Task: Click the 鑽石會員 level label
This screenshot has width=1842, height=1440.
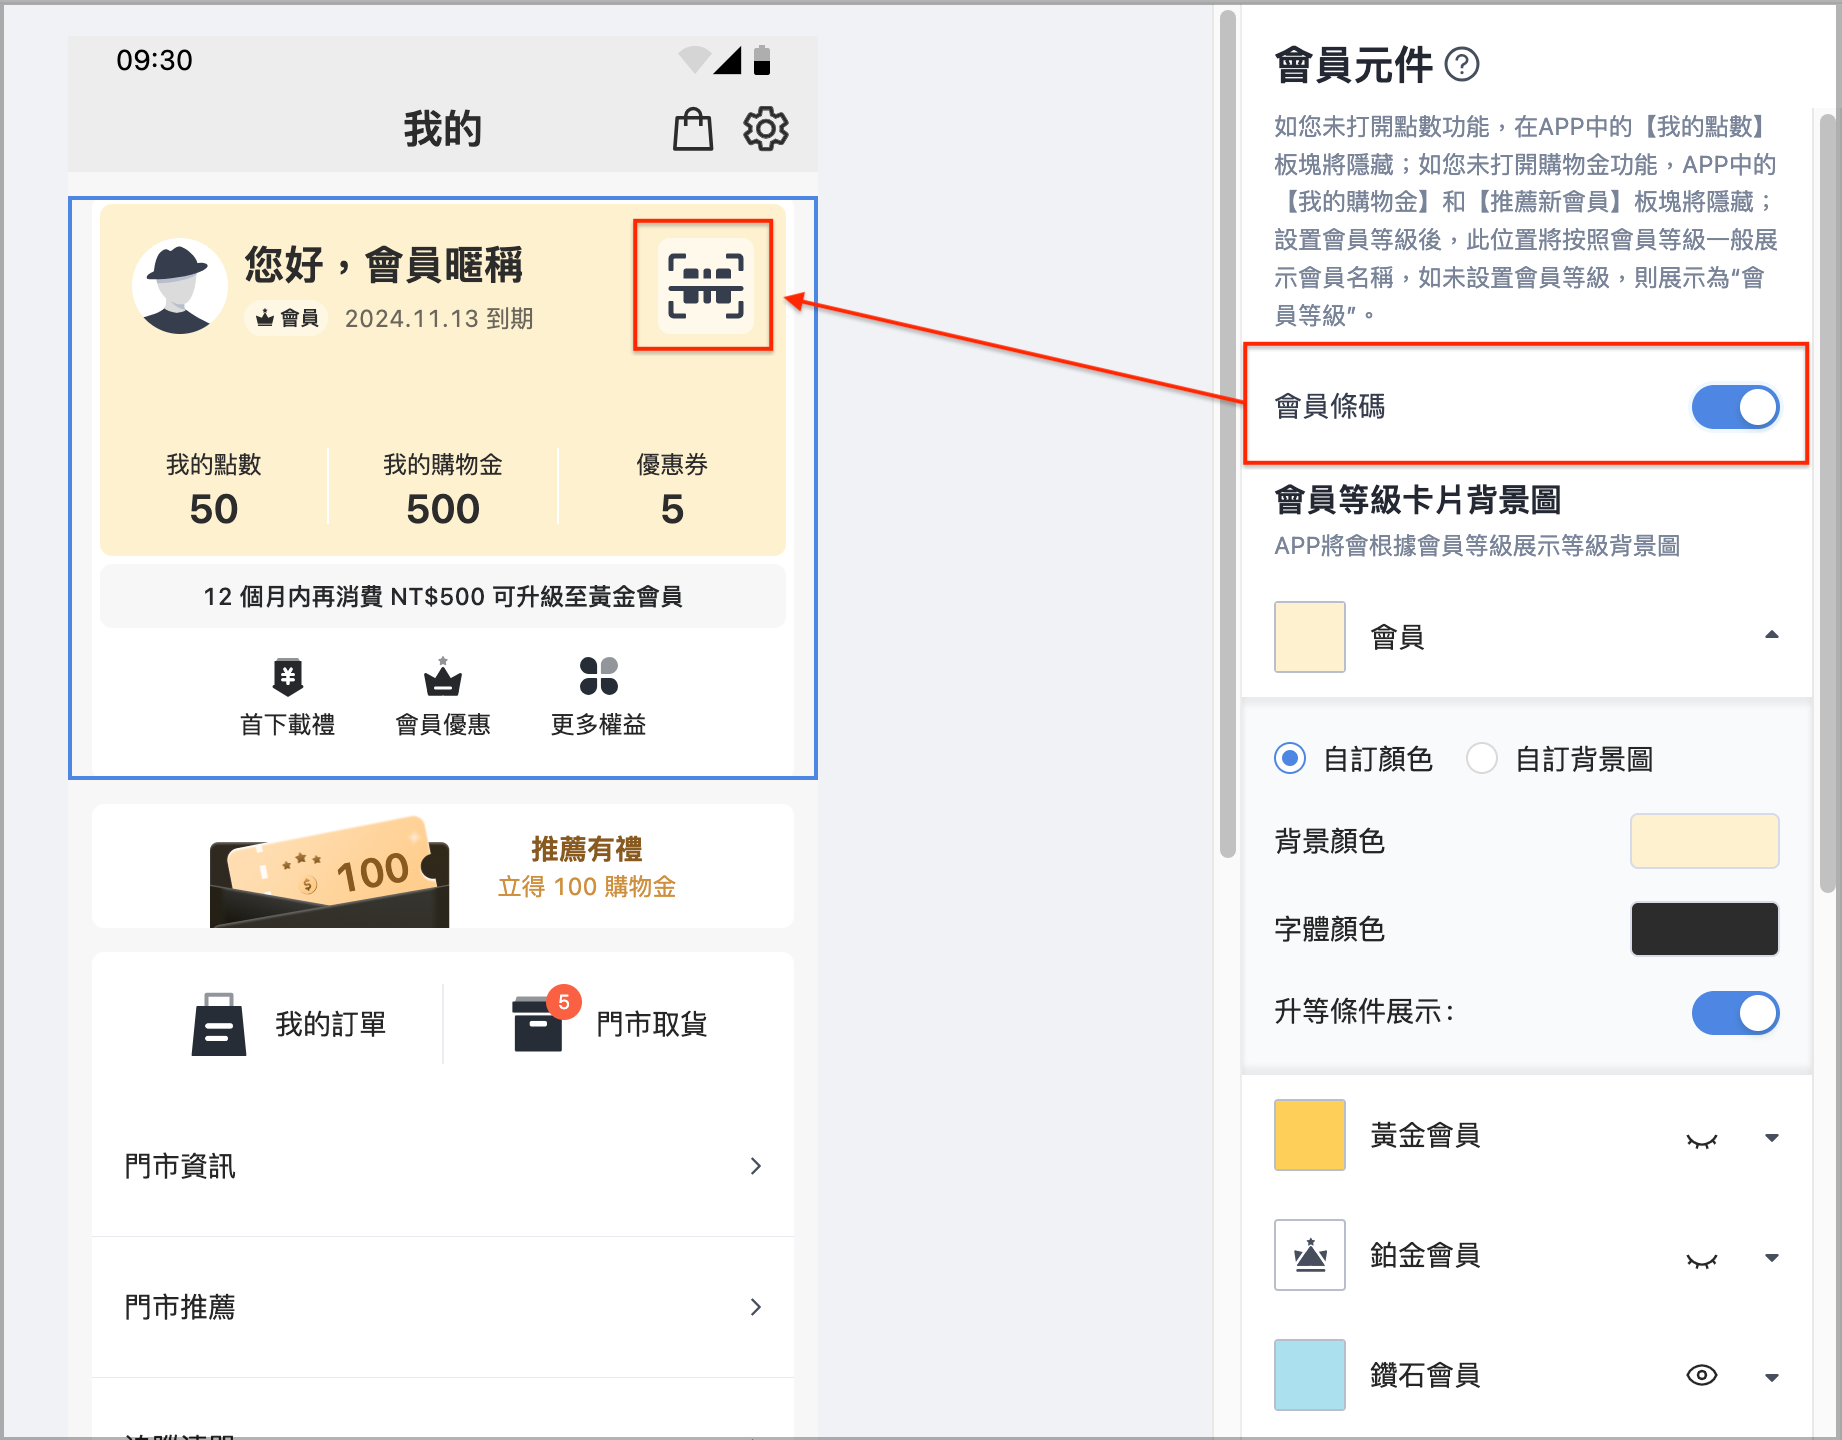Action: [1425, 1375]
